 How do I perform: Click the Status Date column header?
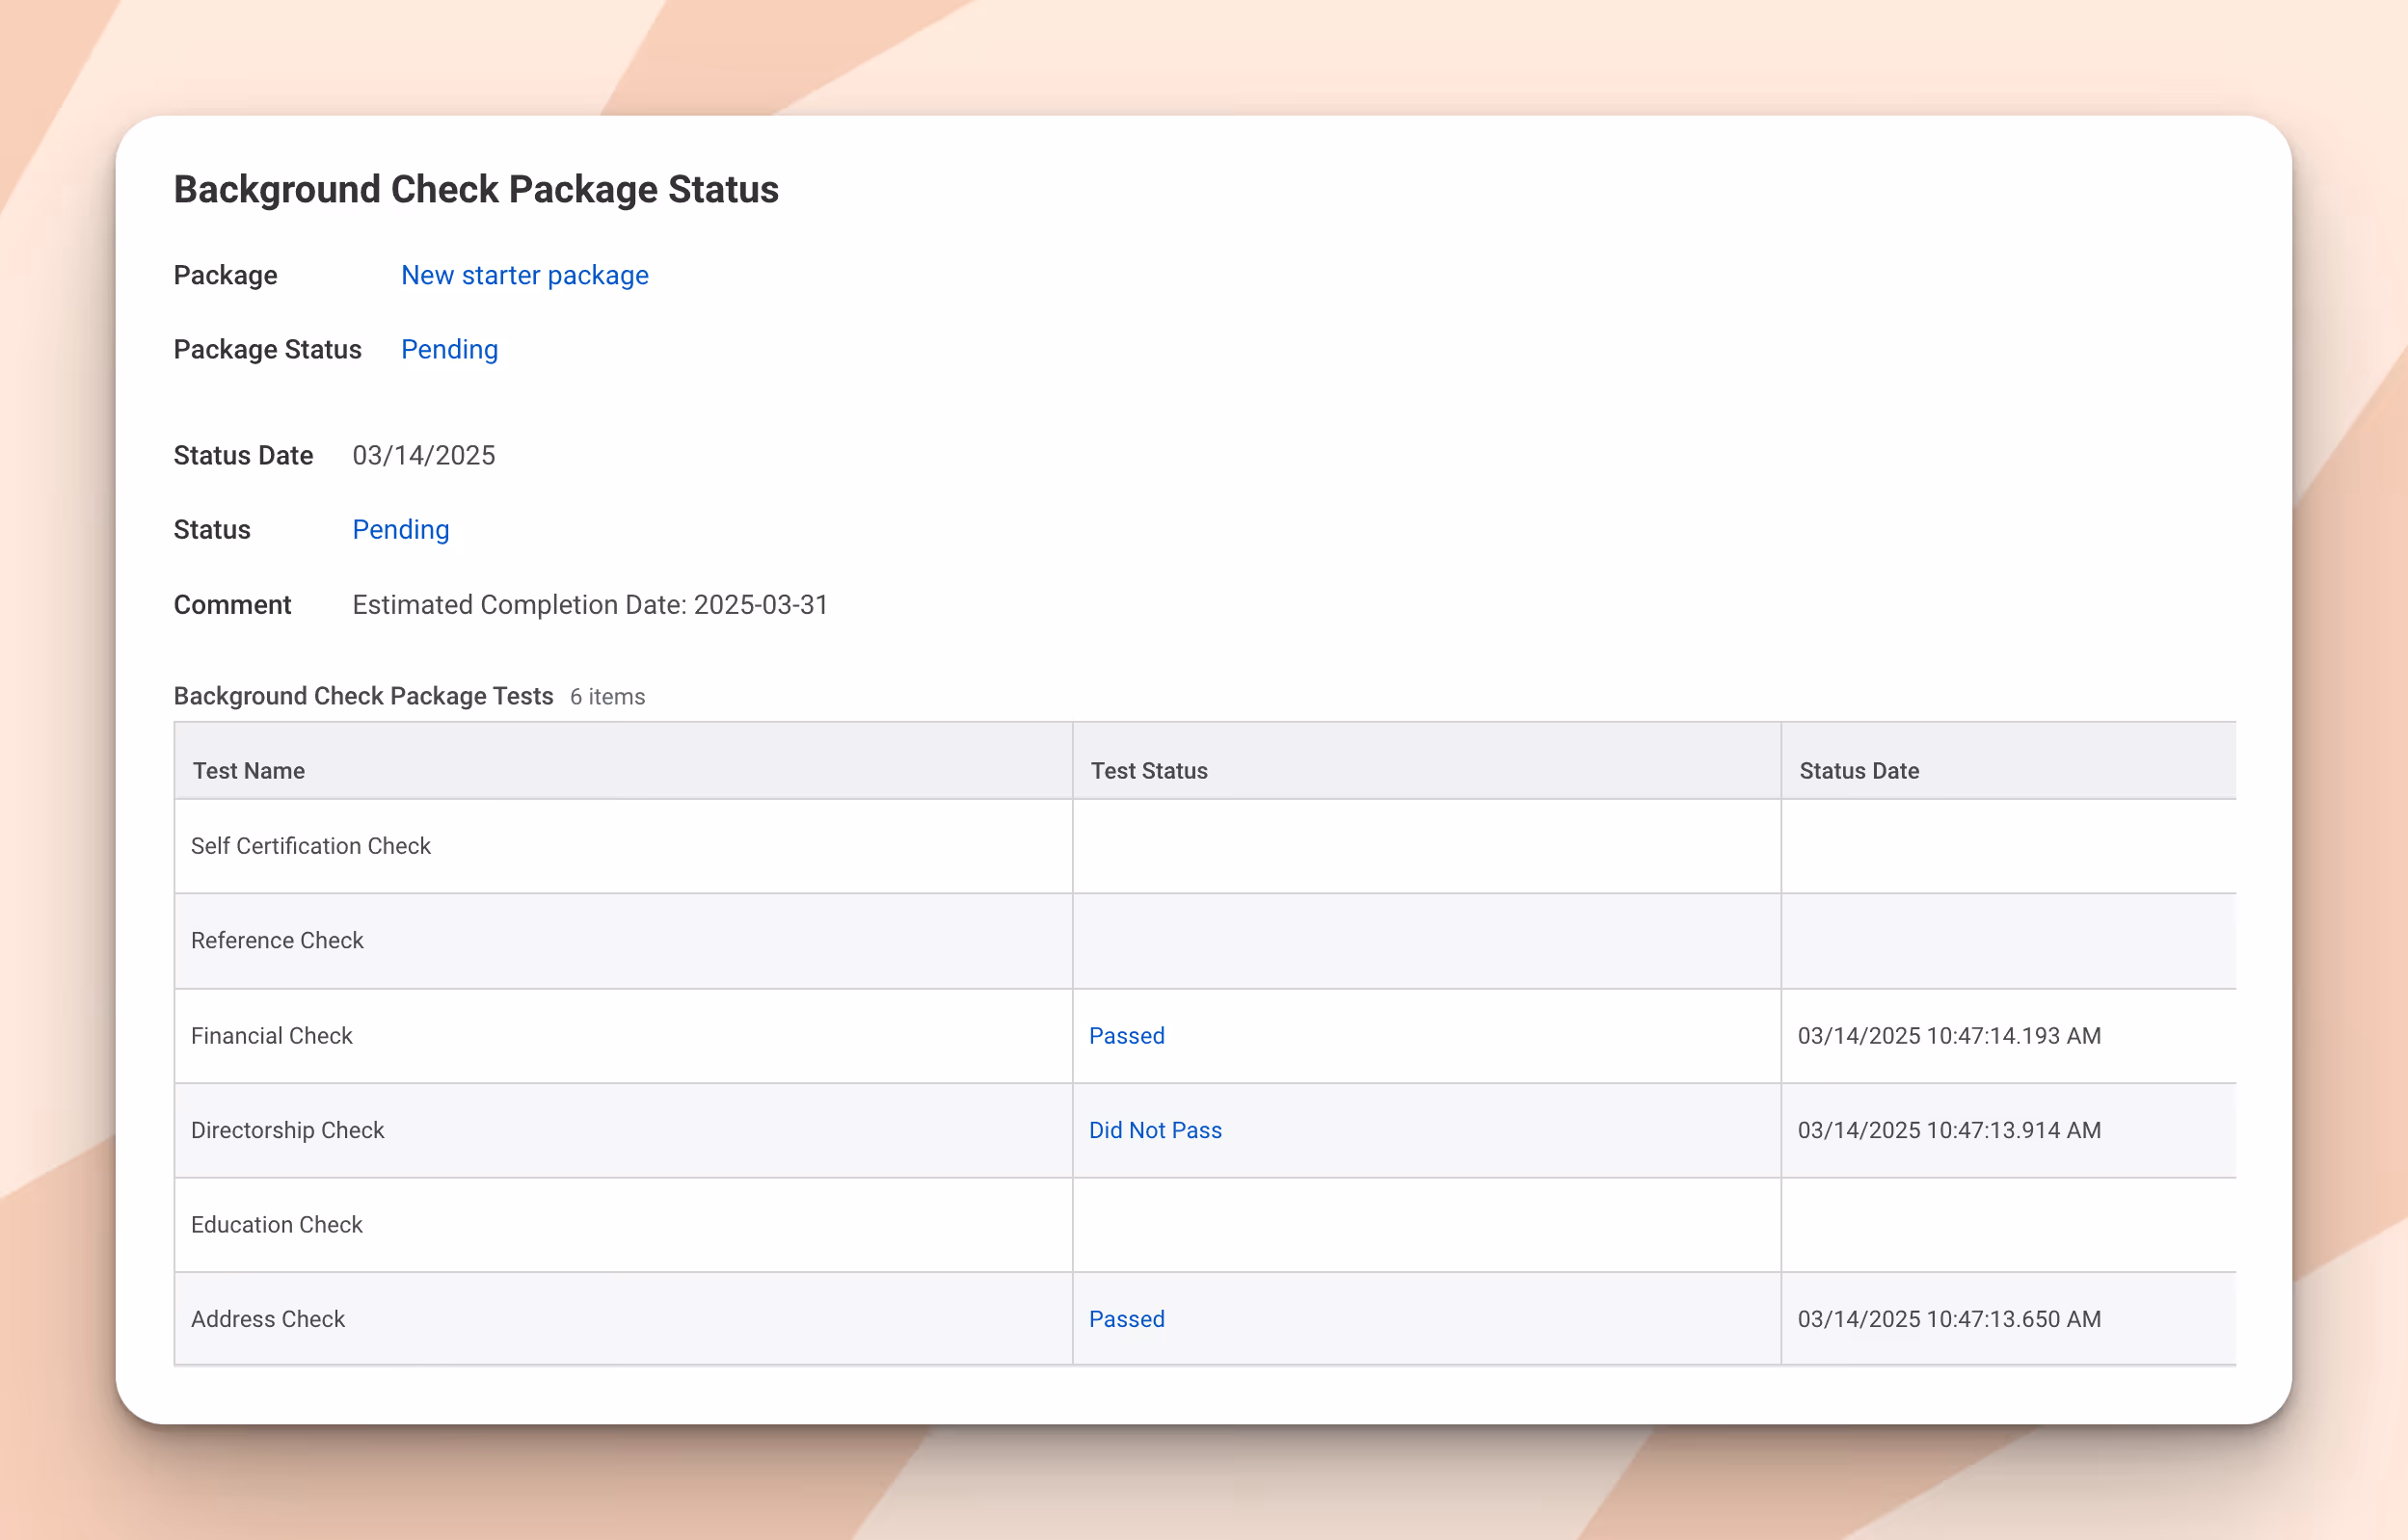1858,770
